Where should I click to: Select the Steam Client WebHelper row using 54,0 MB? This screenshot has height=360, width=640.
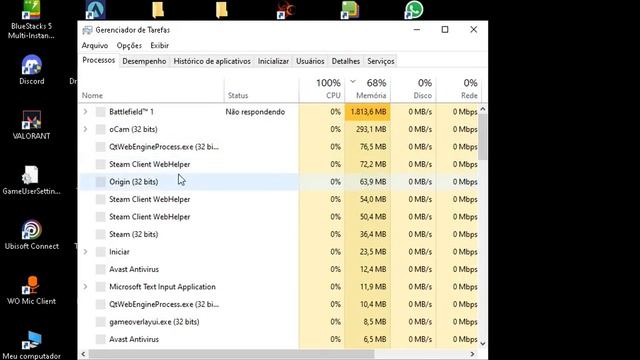278,200
